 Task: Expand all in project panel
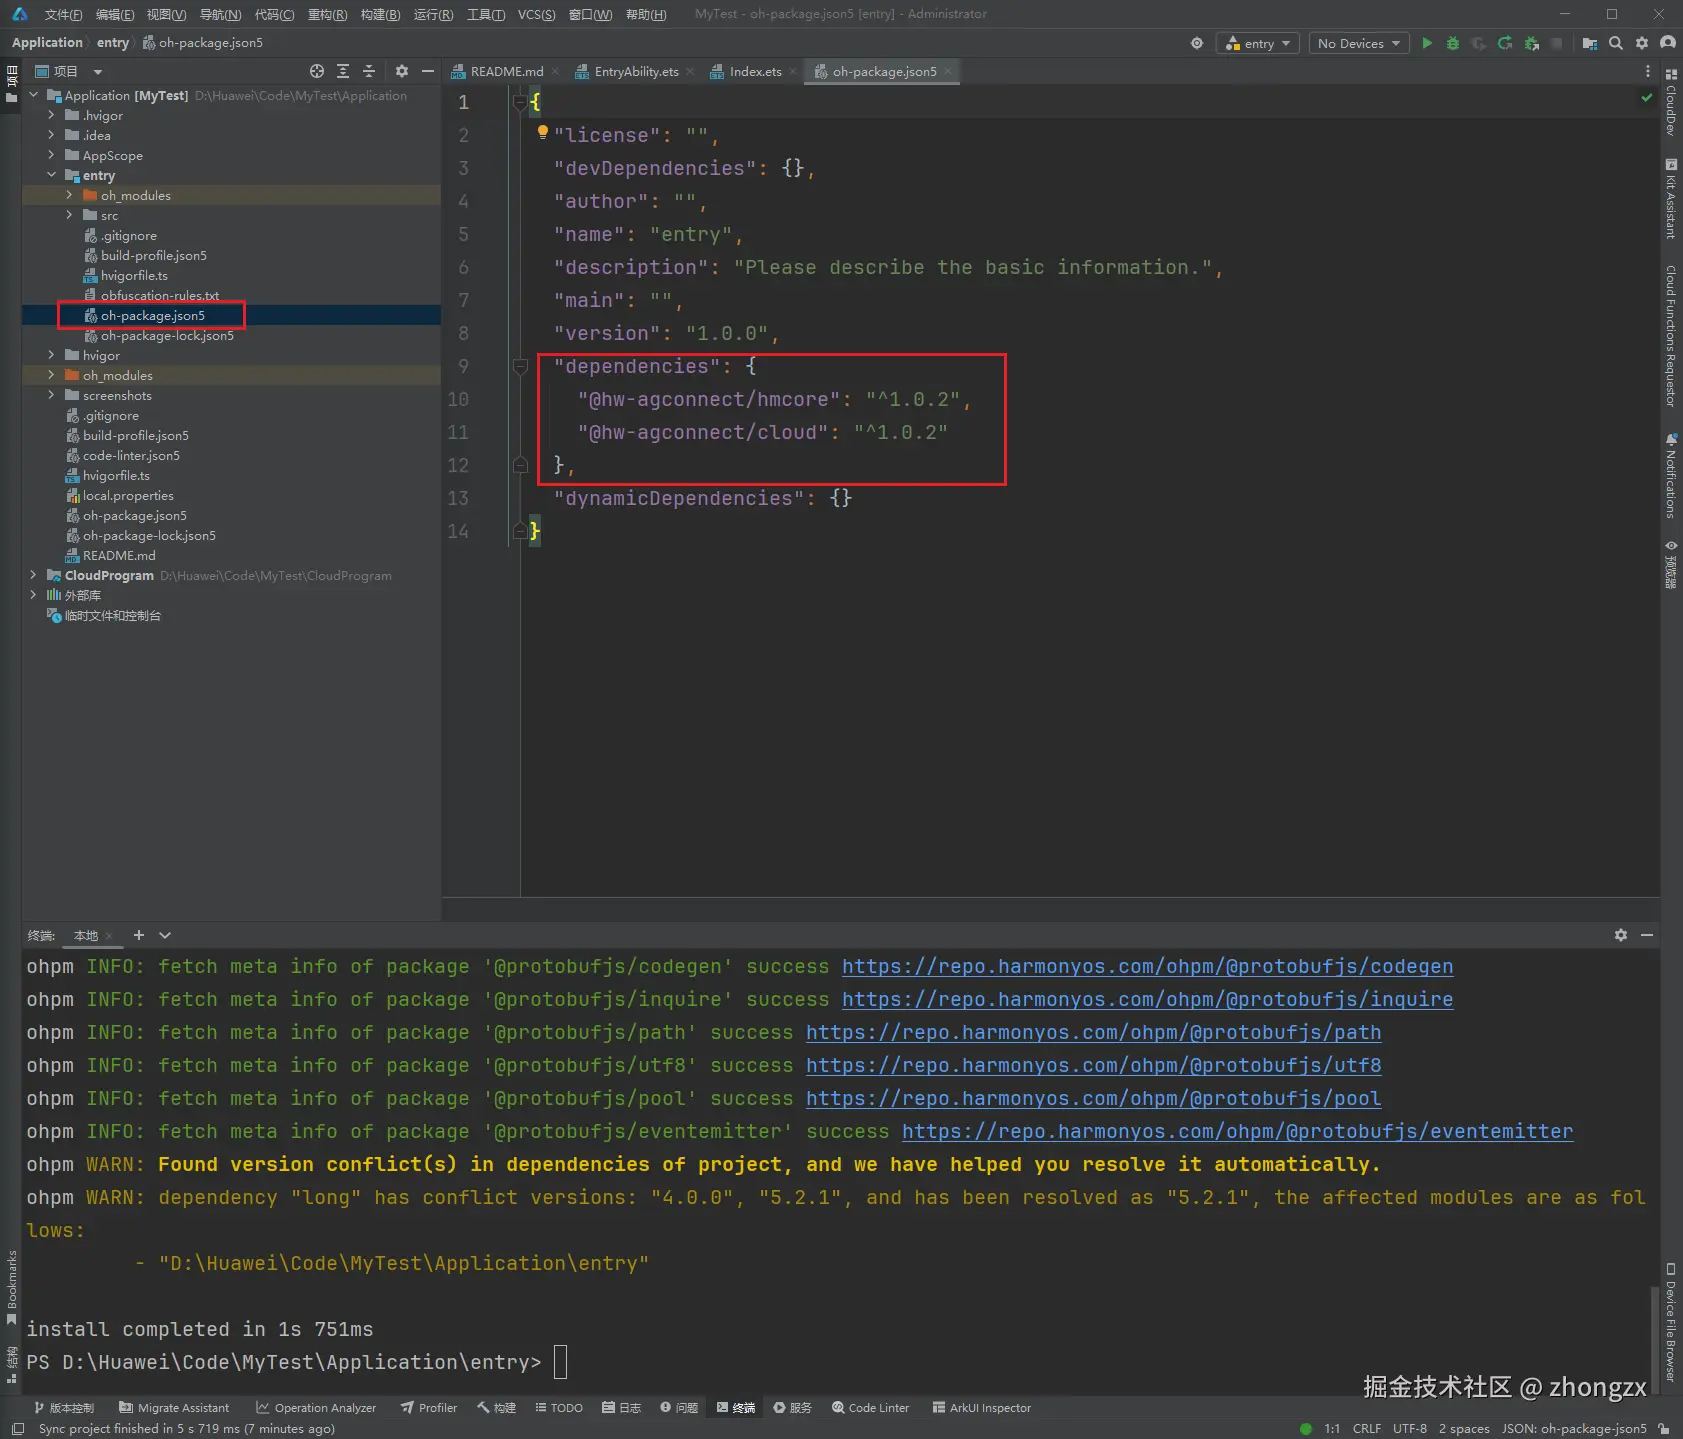pos(343,71)
